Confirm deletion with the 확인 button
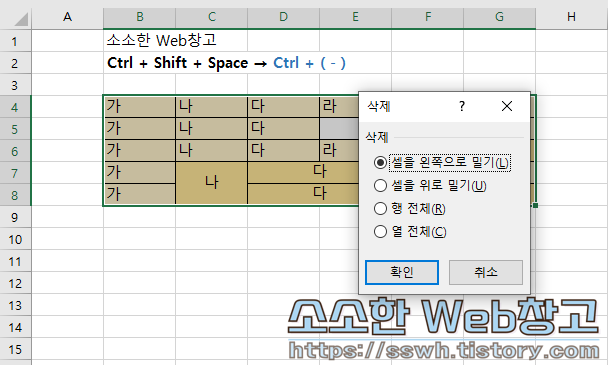Screen dimensions: 608x365 (x=402, y=272)
